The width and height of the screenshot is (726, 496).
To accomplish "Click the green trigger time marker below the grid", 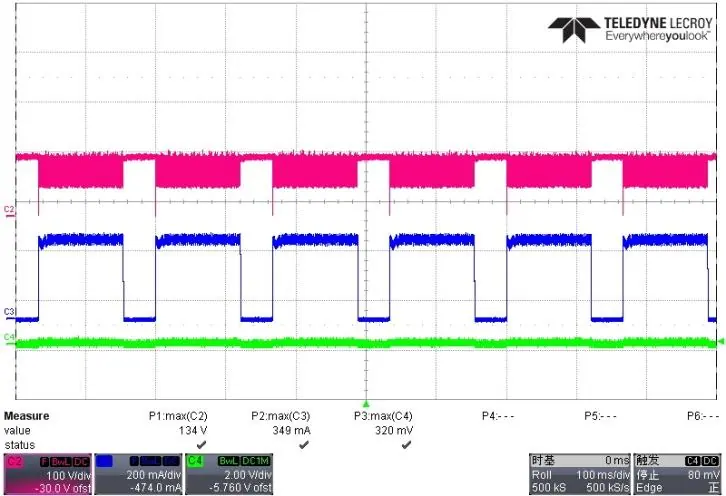I will coord(366,404).
